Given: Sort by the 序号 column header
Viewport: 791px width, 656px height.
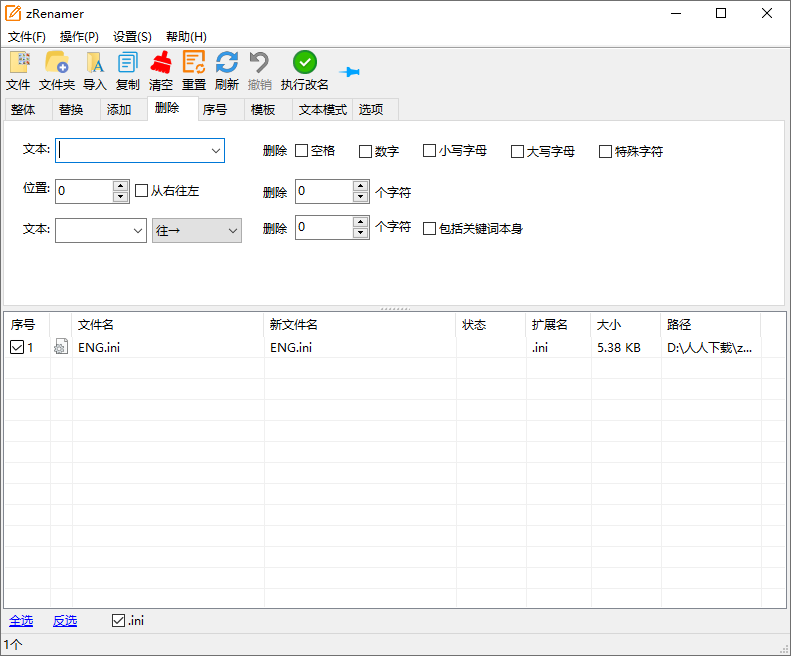Looking at the screenshot, I should [27, 324].
